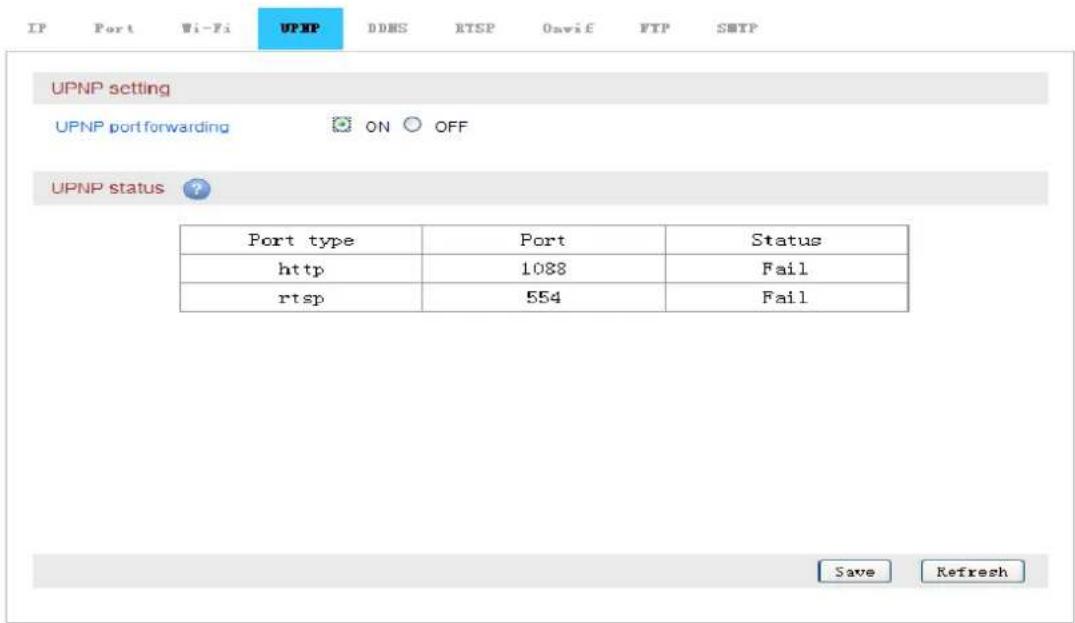Viewport: 1075px width, 623px height.
Task: Click the Fail status in rtsp row
Action: (786, 297)
